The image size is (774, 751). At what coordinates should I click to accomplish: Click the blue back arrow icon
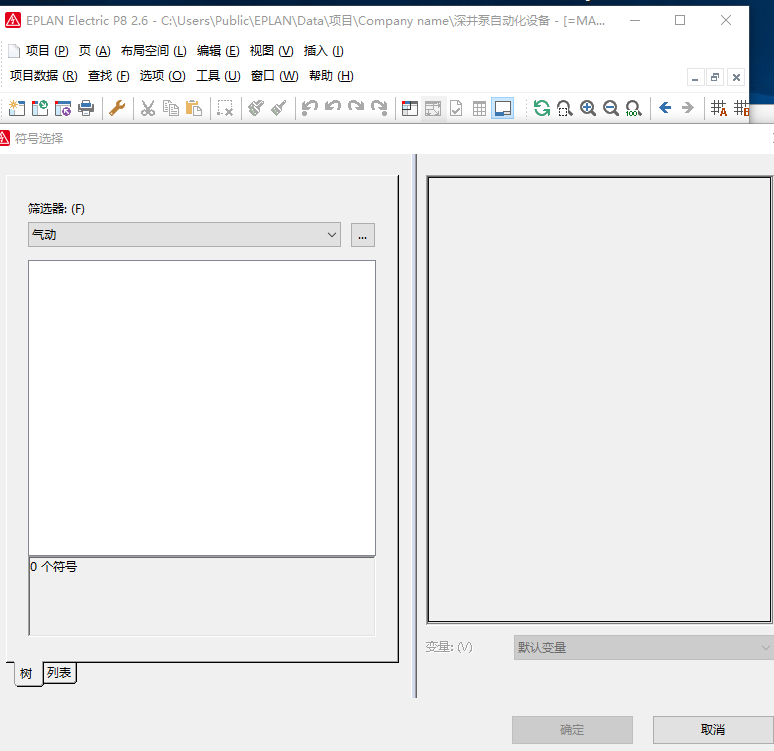[664, 108]
